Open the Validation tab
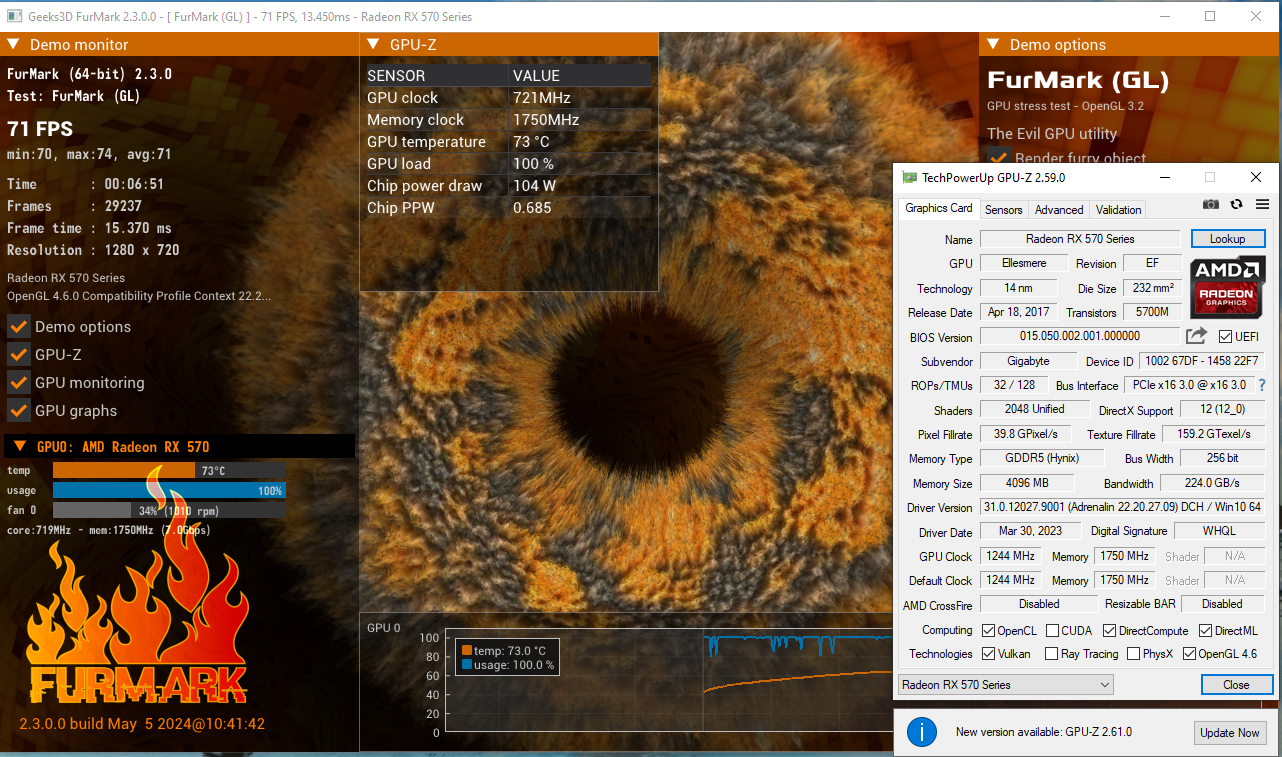Screen dimensions: 1282x757 click(x=1118, y=209)
